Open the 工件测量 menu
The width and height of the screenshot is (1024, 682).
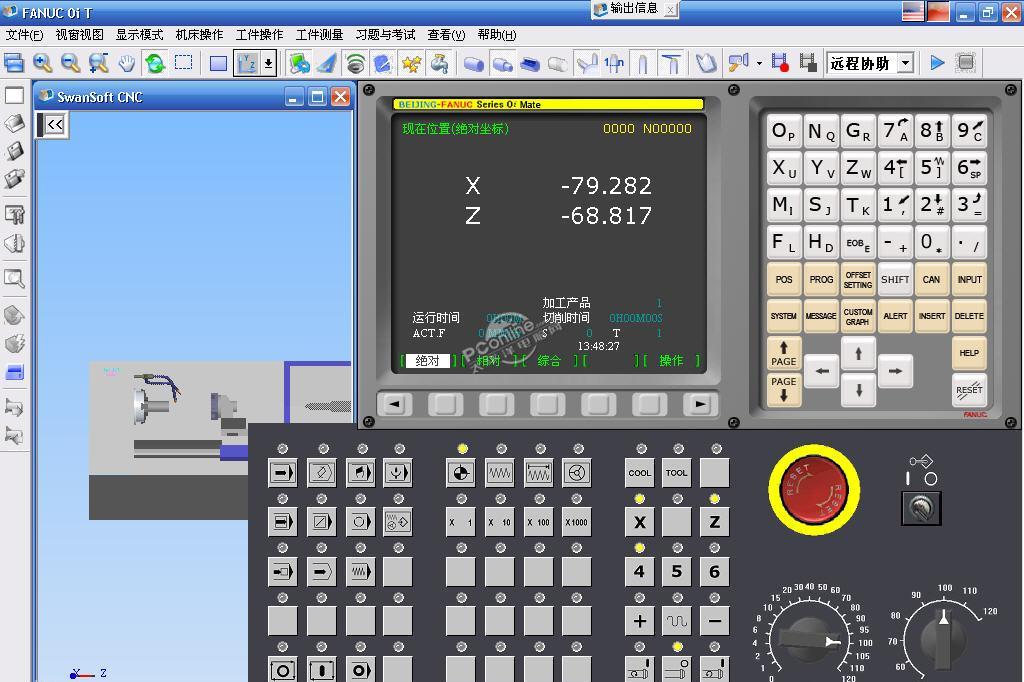pos(319,35)
